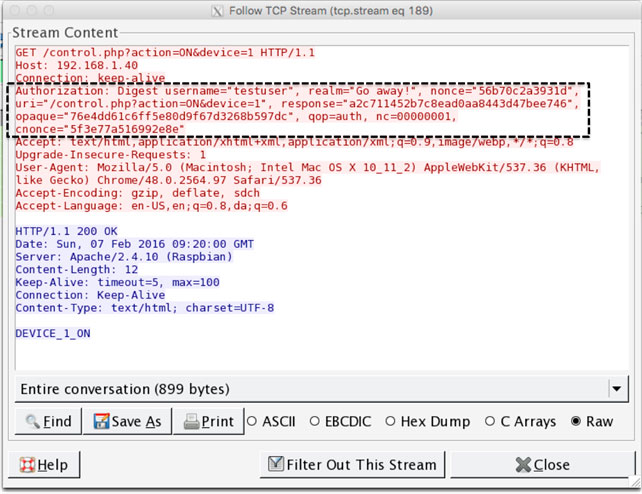Click the Print button
Screen dimensions: 642x494
(208, 421)
